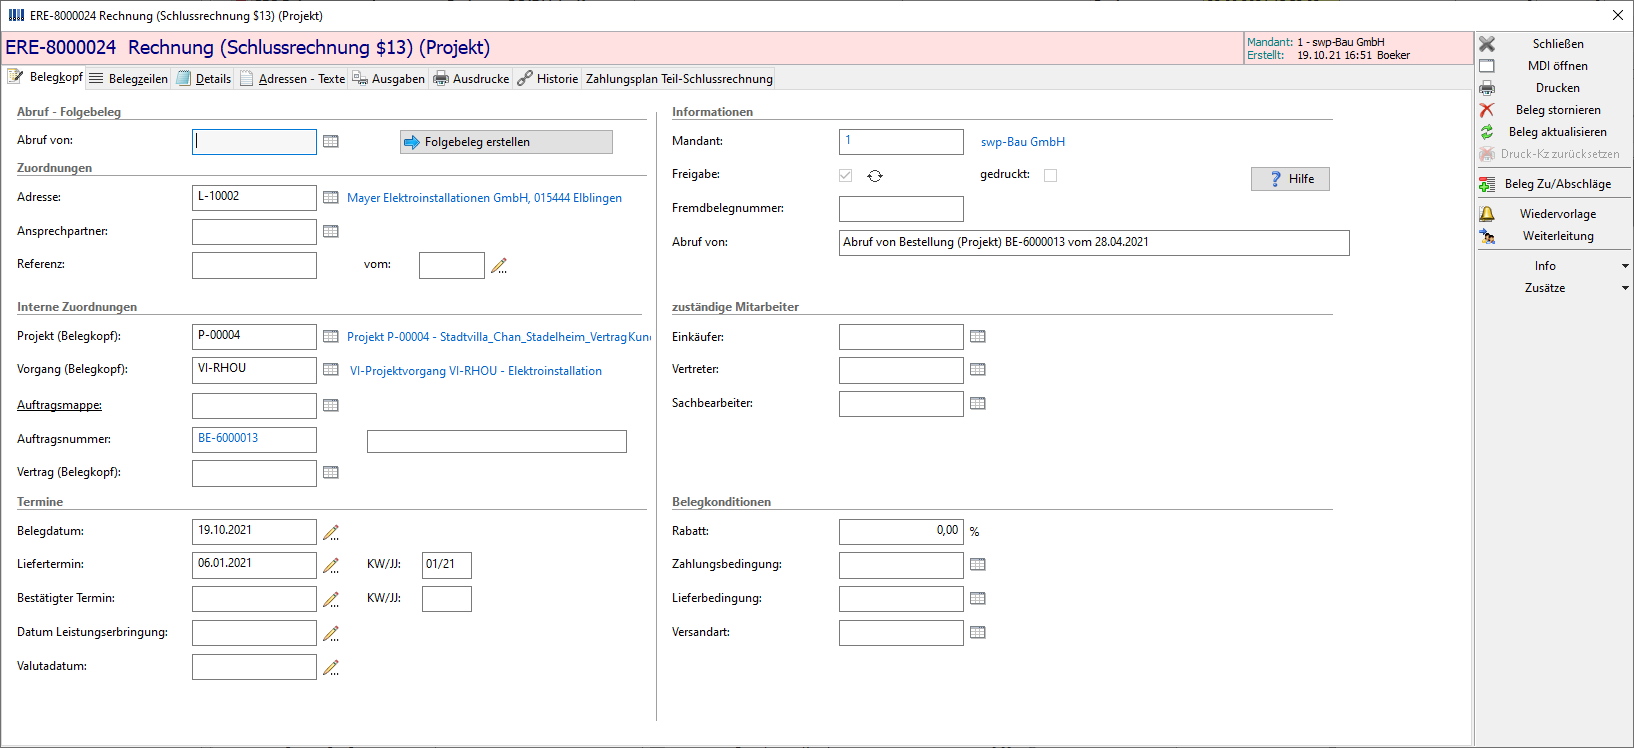1634x748 pixels.
Task: Open address lookup icon beside L-10002
Action: (331, 198)
